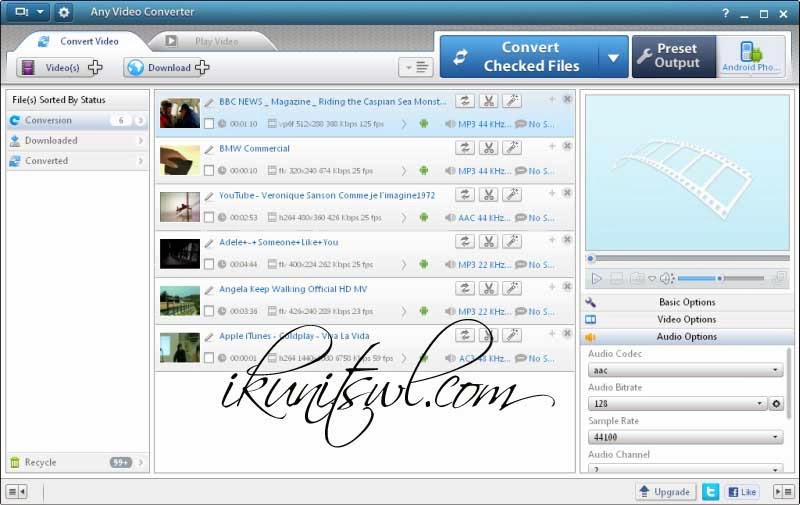
Task: Open the Audio Codec aac dropdown
Action: tap(685, 370)
